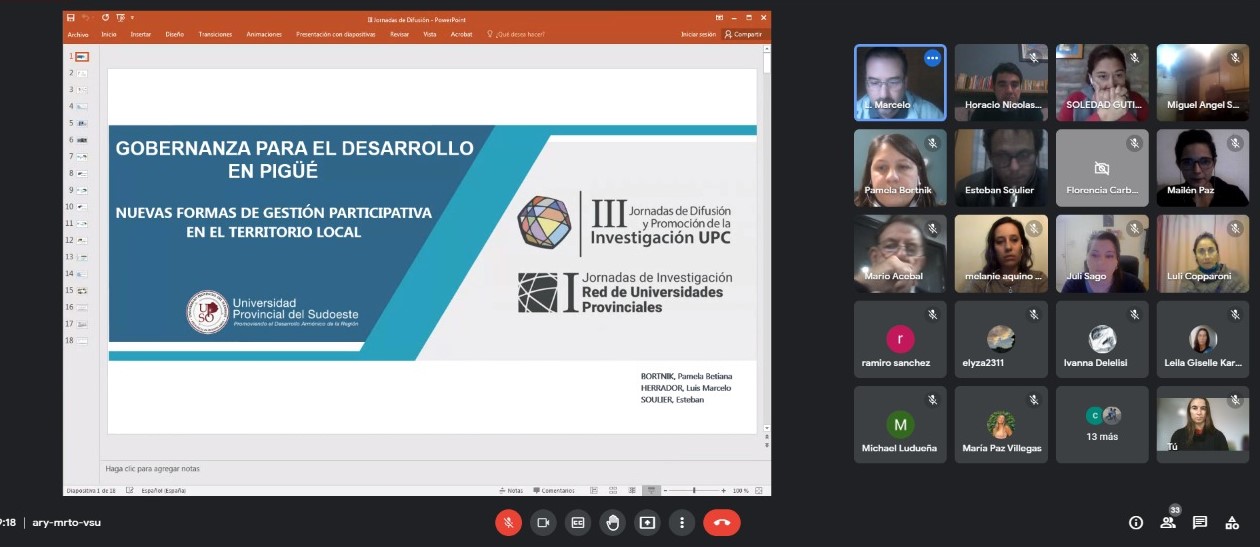1260x547 pixels.
Task: Open ribbon display options icon in title bar
Action: point(720,18)
